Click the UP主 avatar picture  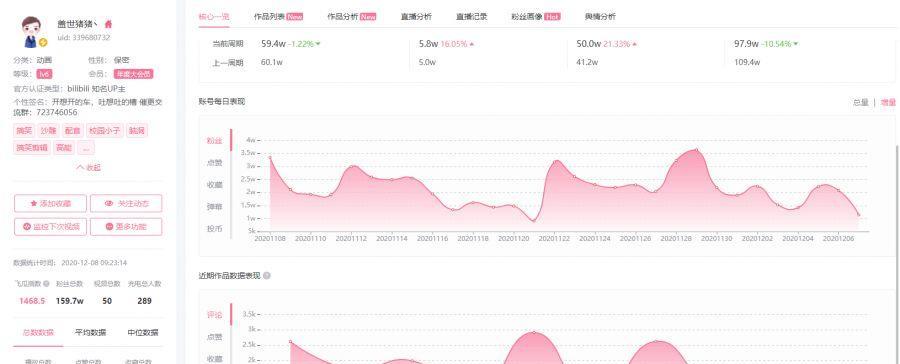coord(33,32)
